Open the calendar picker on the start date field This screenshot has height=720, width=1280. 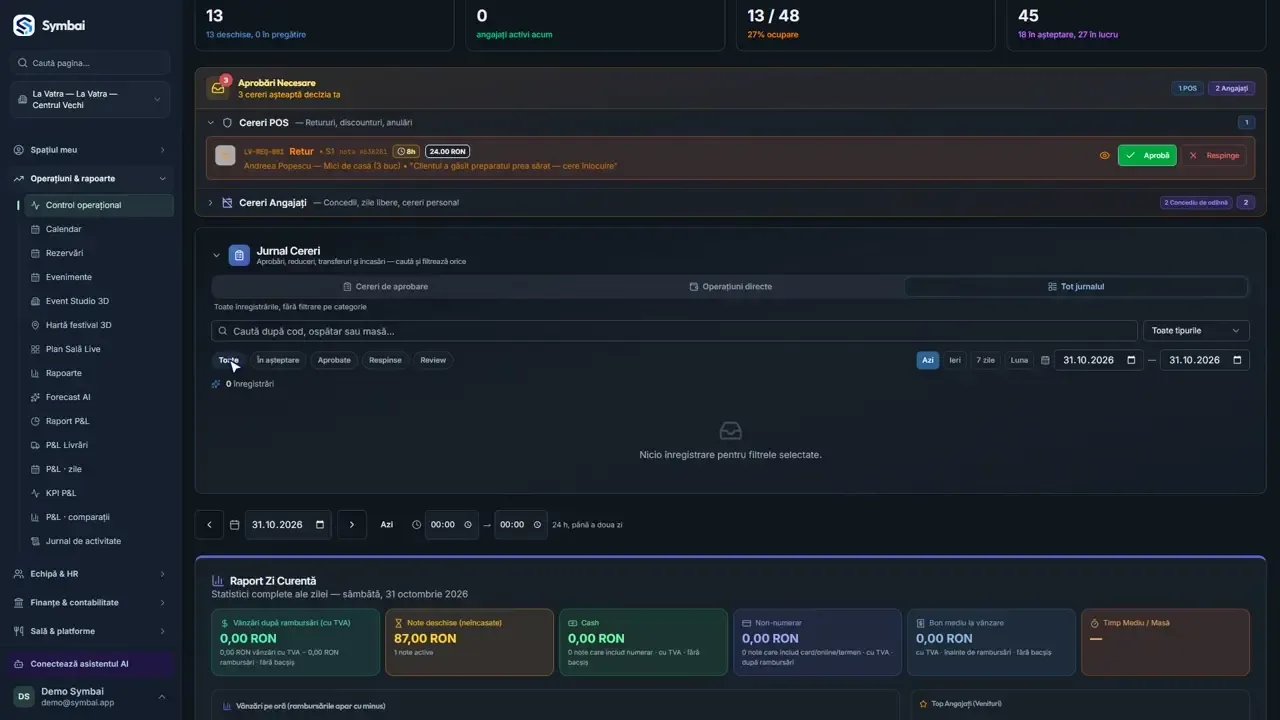[x=1132, y=360]
